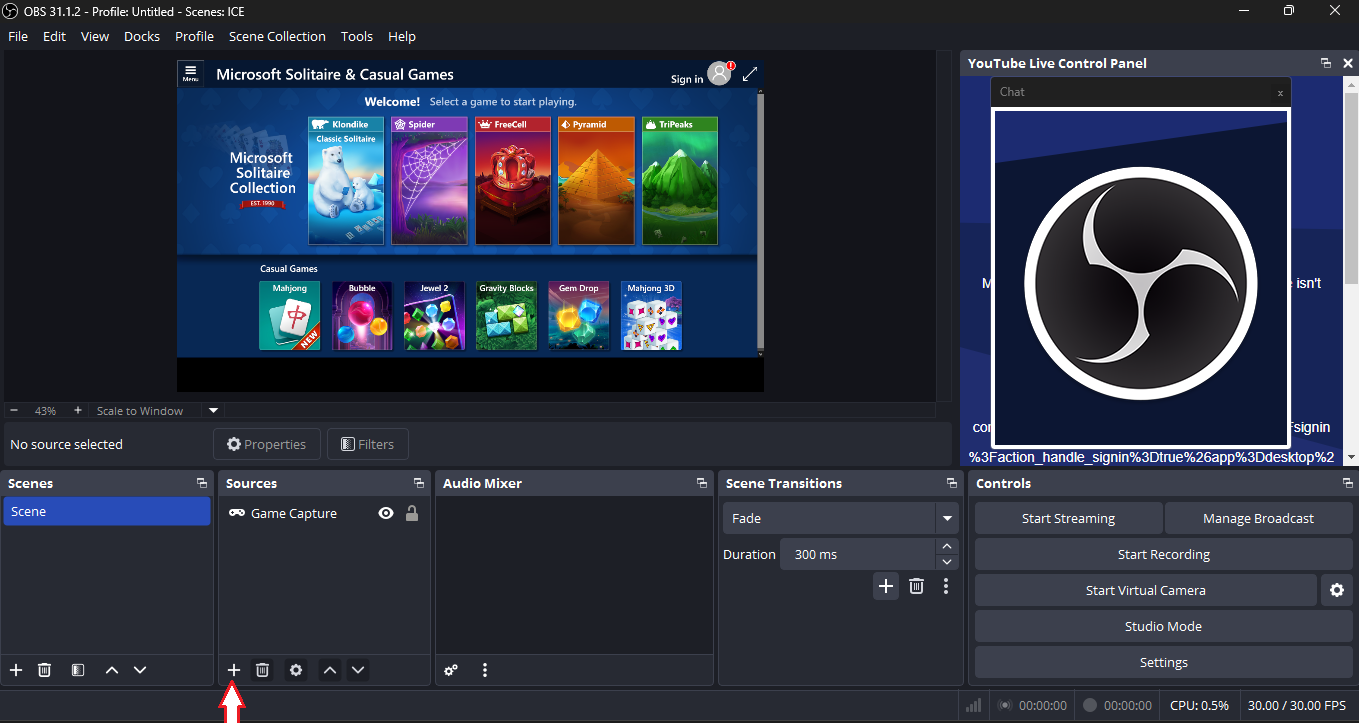The image size is (1359, 723).
Task: Click Sign in in Solitaire preview
Action: 686,79
